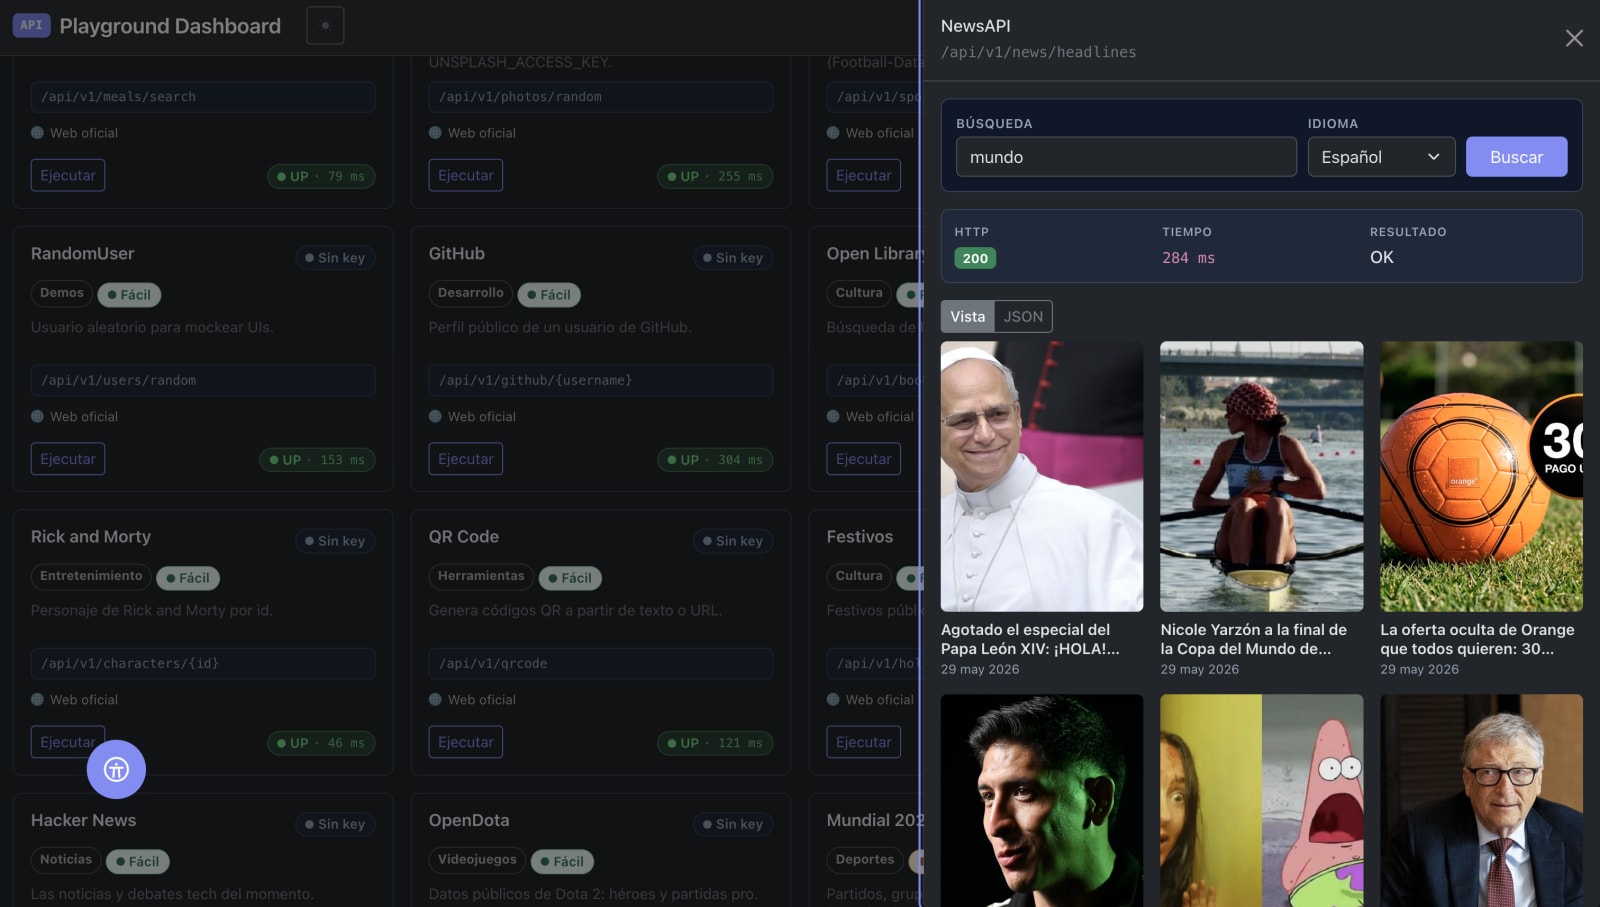Open headline 'Nicole Yarzón a la final de la Copa'

pos(1253,639)
